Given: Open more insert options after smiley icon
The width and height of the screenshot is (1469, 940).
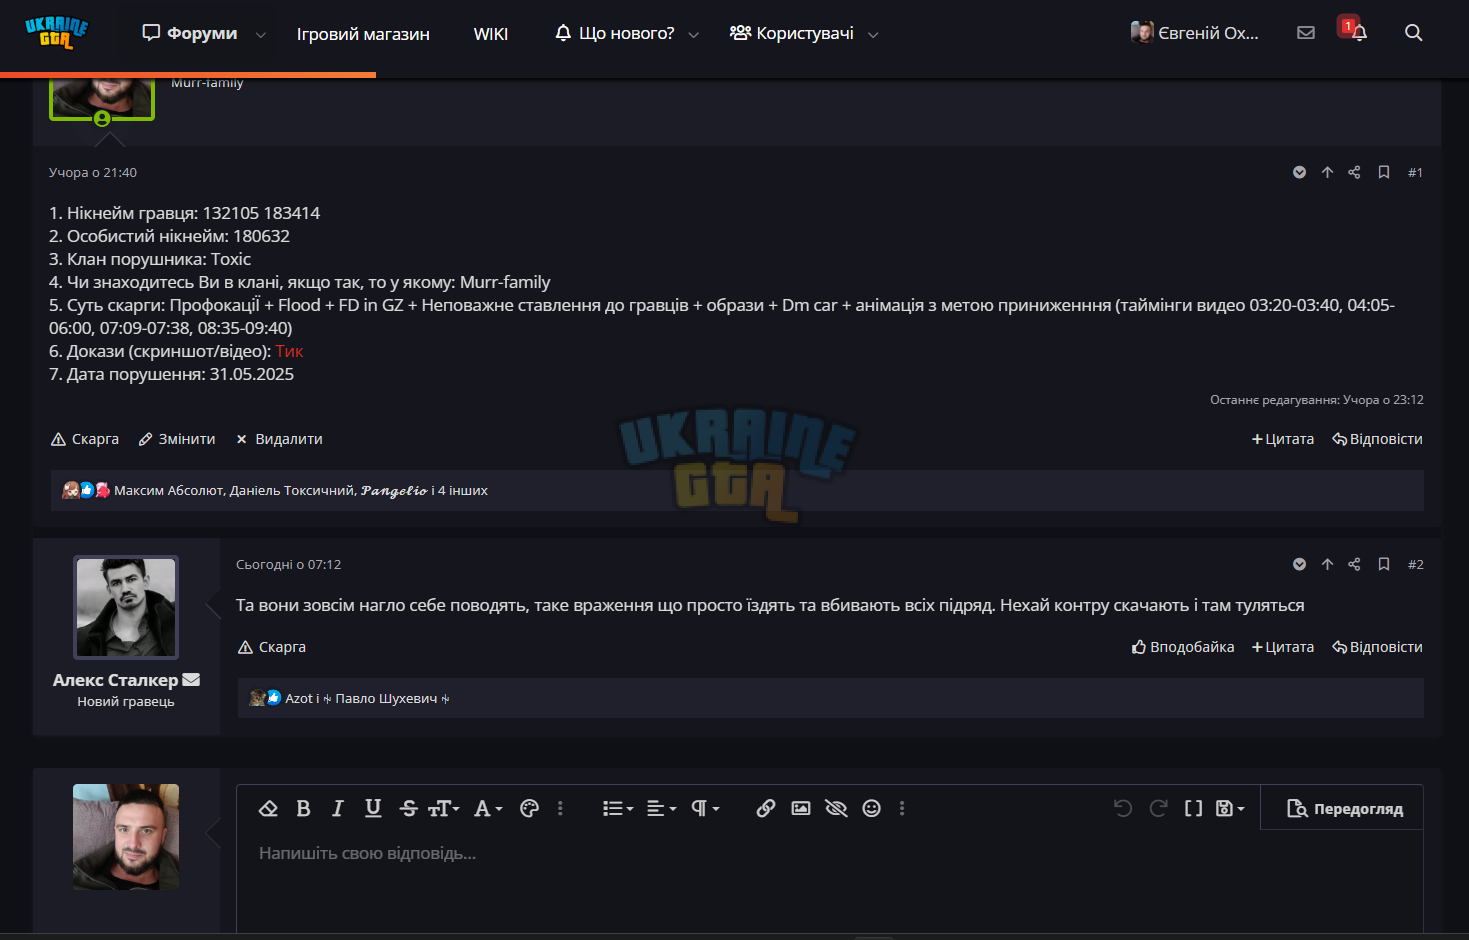Looking at the screenshot, I should [902, 808].
